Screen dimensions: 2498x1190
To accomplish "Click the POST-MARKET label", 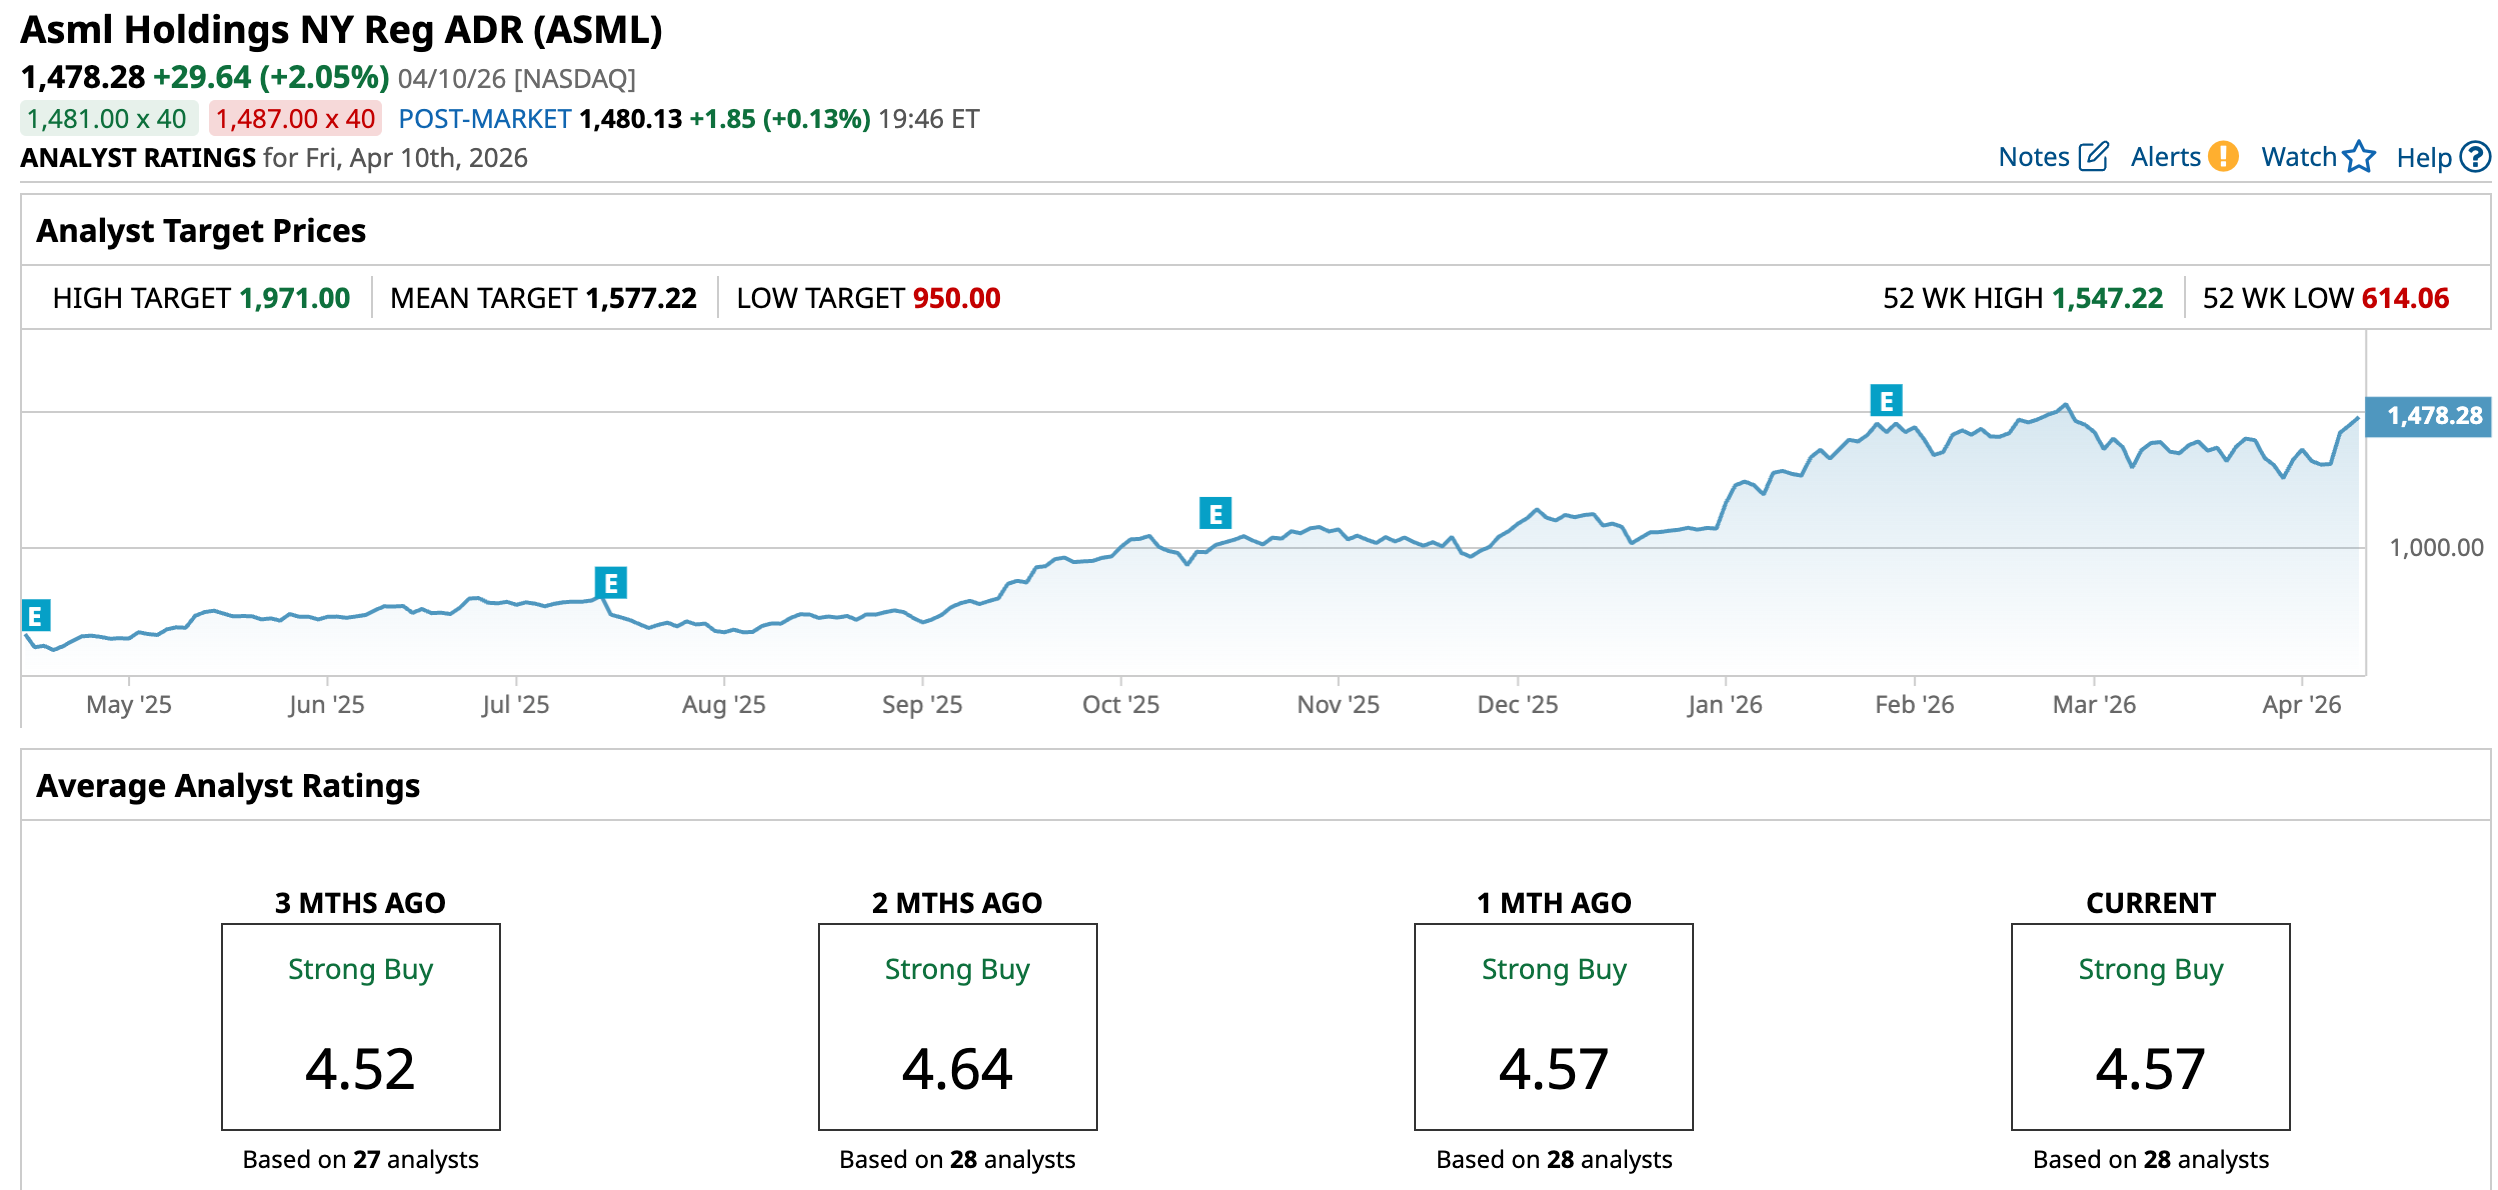I will coord(484,119).
